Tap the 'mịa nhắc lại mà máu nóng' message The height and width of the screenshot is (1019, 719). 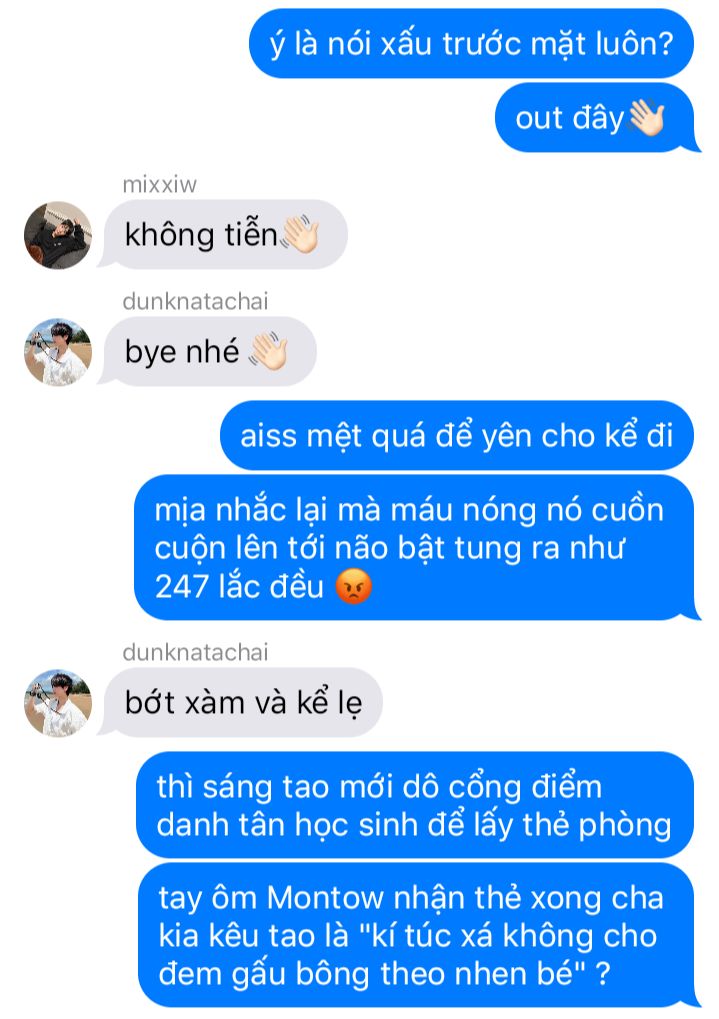coord(414,548)
